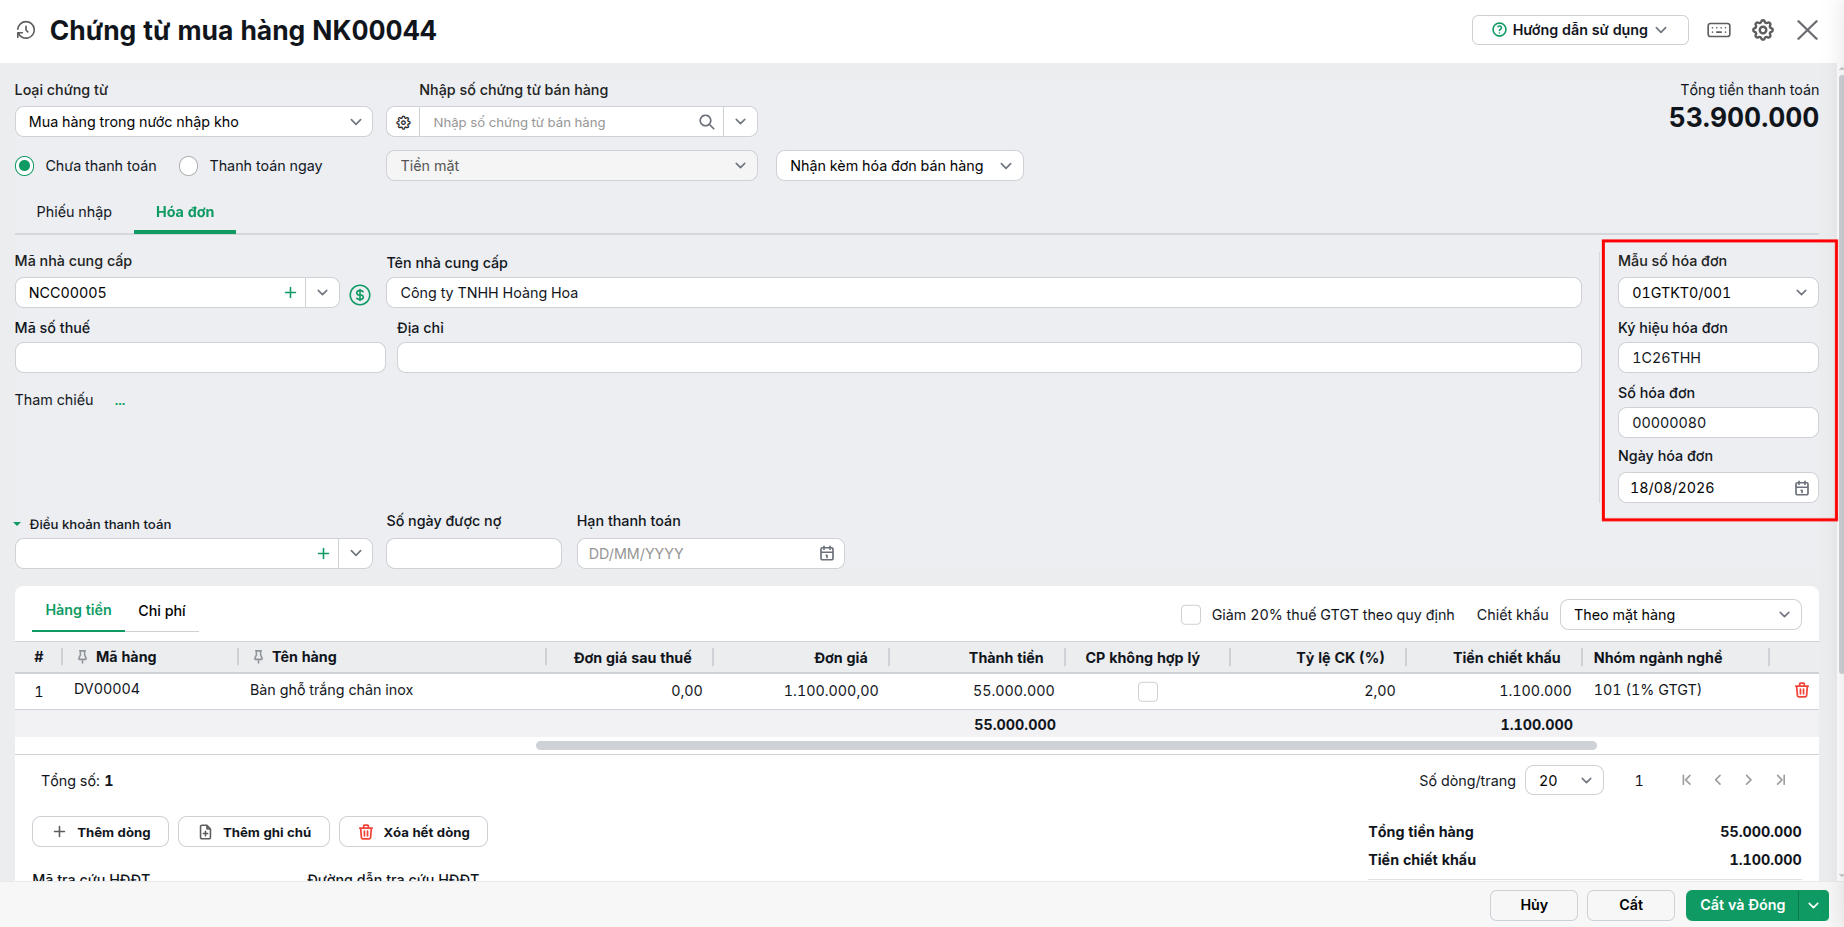This screenshot has height=927, width=1844.
Task: Collapse Điều khoản thanh toán section
Action: 17,524
